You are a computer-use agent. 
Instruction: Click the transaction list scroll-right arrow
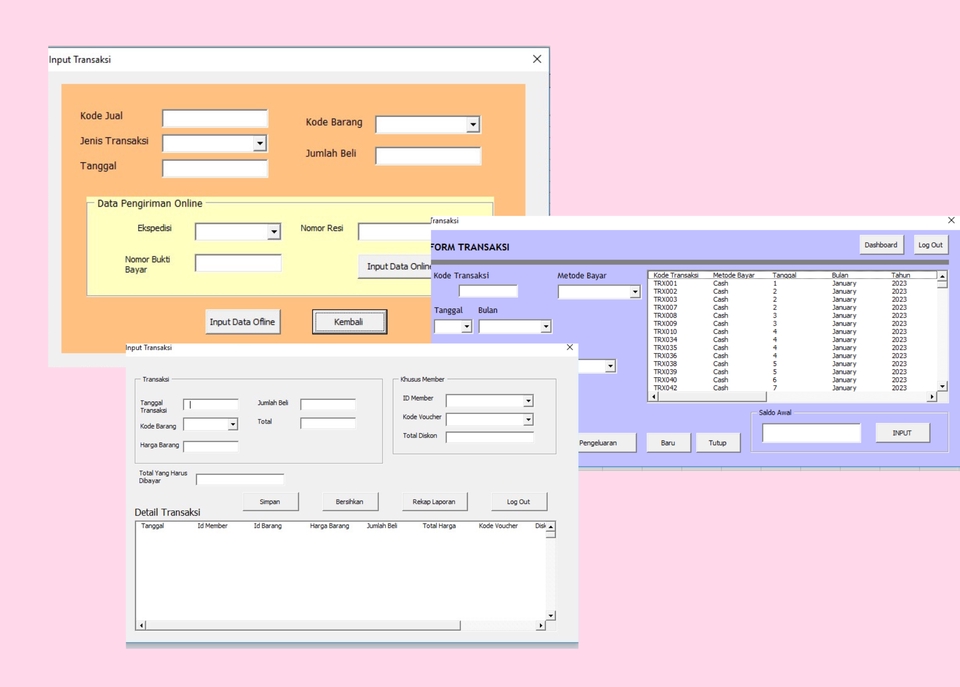931,397
